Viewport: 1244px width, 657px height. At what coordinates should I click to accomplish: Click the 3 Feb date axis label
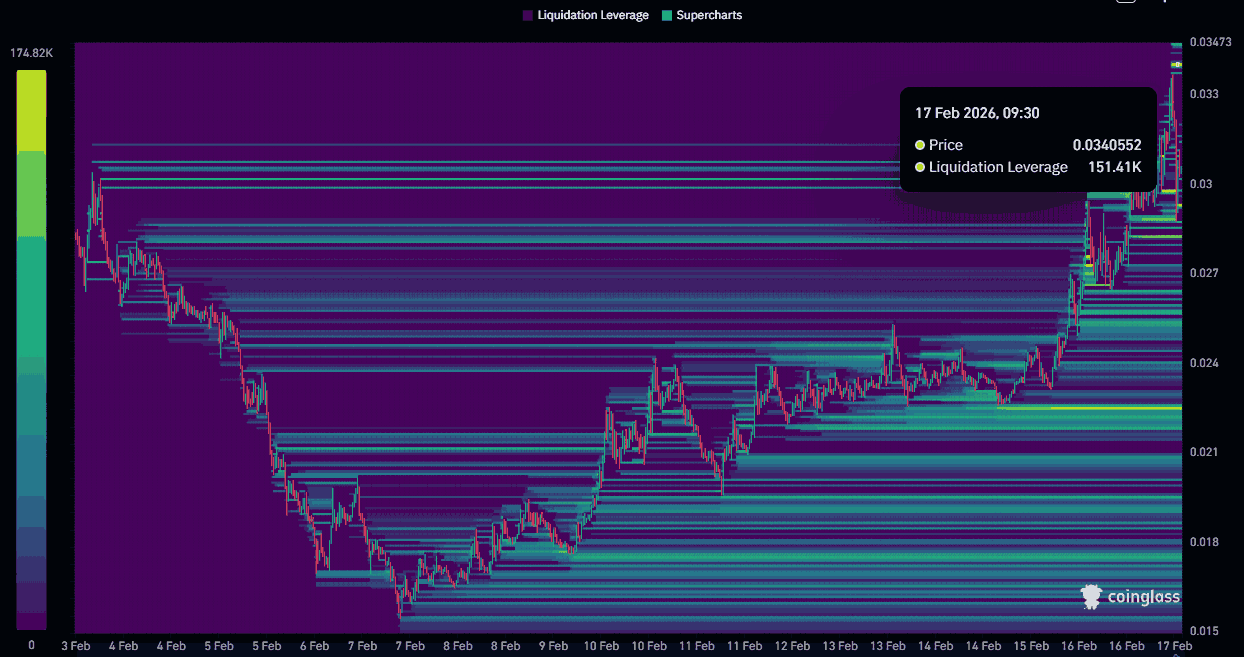tap(75, 646)
